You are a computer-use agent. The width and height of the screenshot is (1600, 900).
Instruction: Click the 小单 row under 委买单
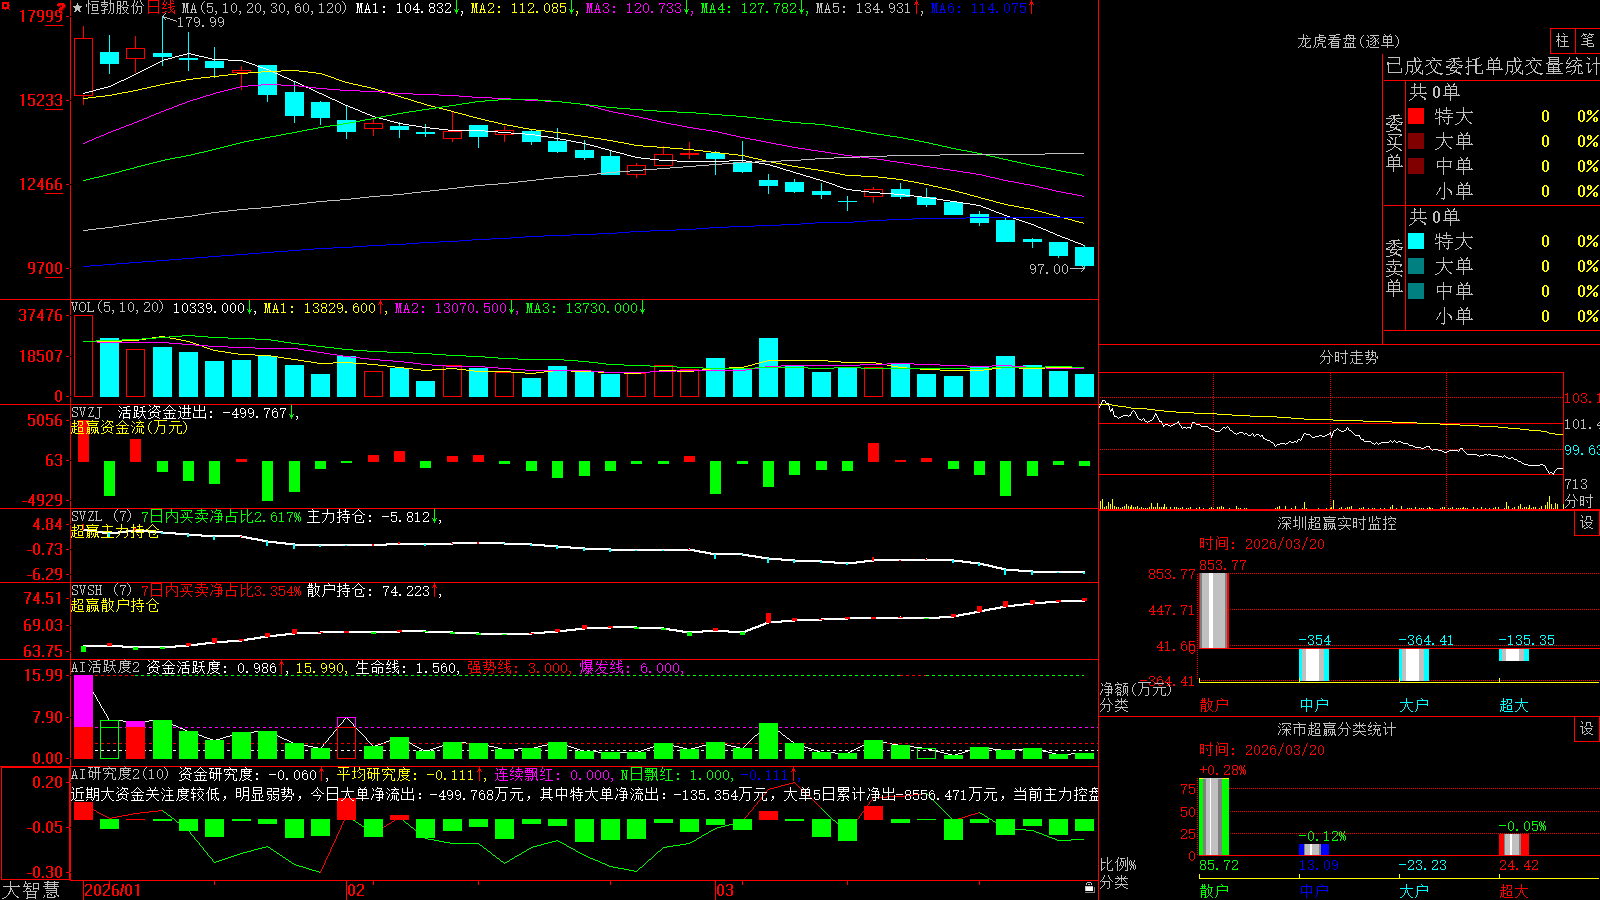pyautogui.click(x=1503, y=191)
